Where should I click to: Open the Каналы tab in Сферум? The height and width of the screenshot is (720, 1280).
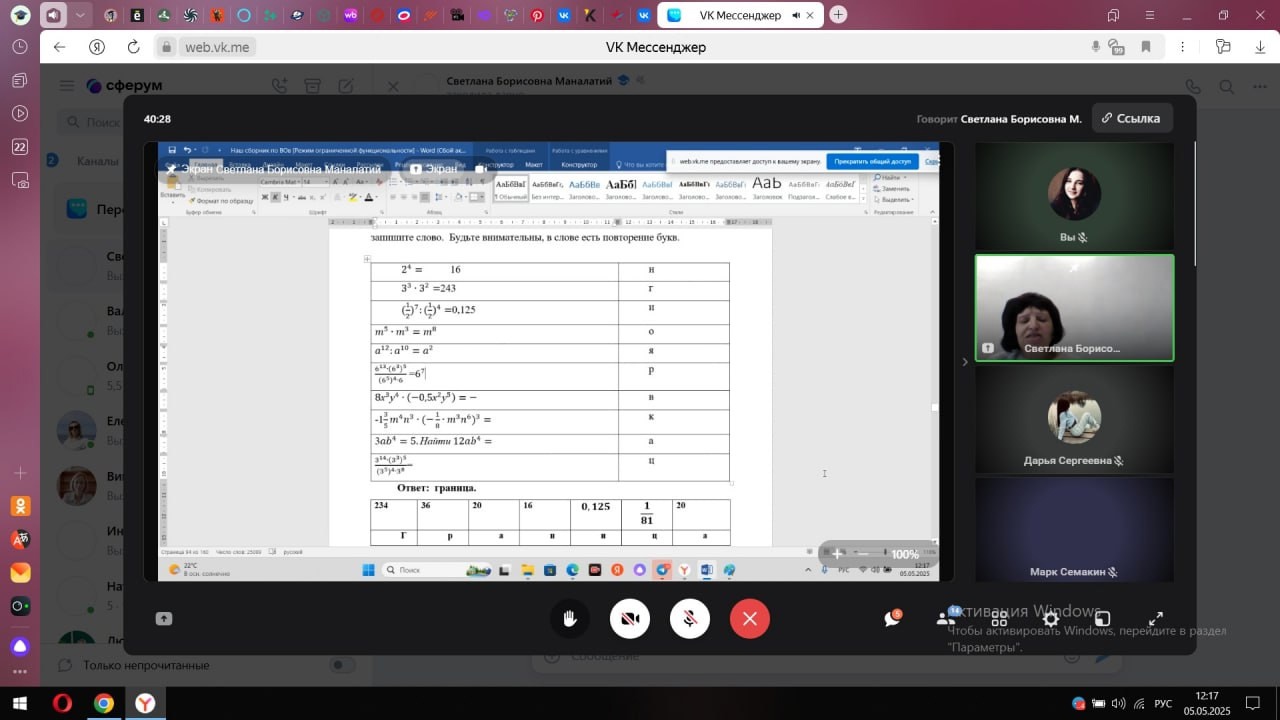(x=98, y=161)
